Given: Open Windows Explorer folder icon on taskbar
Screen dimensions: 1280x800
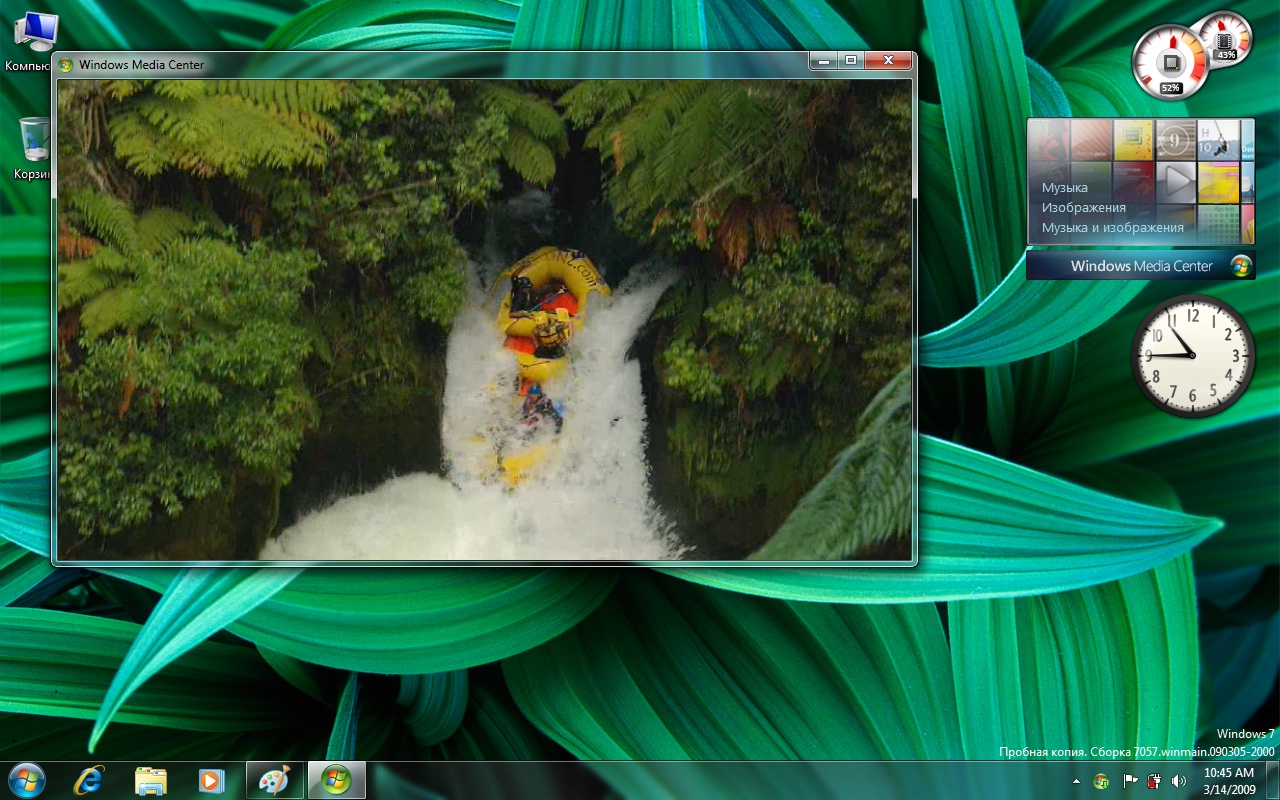Looking at the screenshot, I should tap(150, 780).
